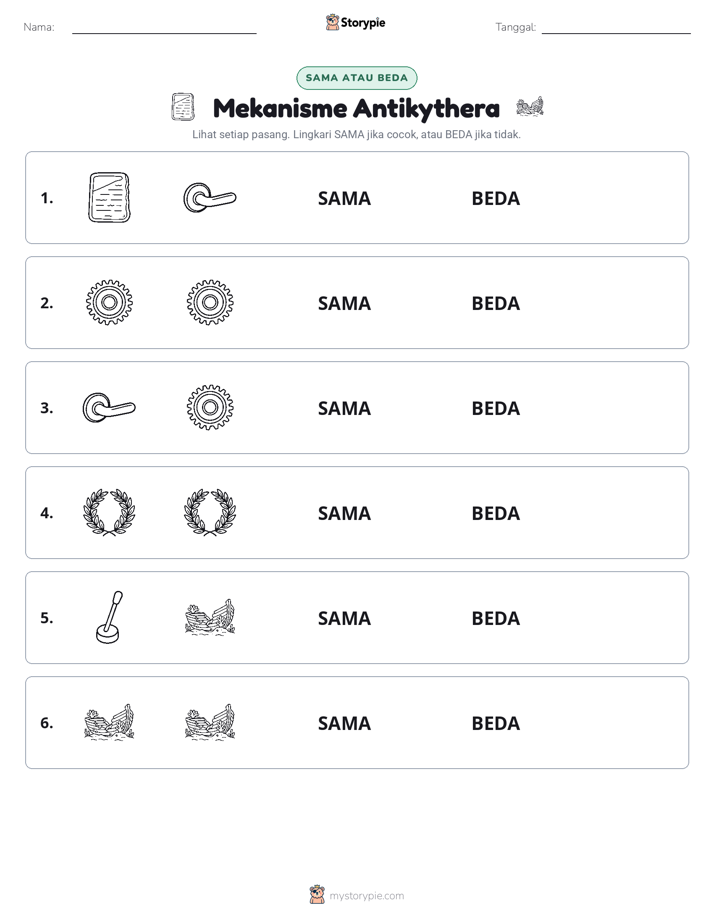
Task: Click the door handle icon in row 1
Action: [210, 197]
